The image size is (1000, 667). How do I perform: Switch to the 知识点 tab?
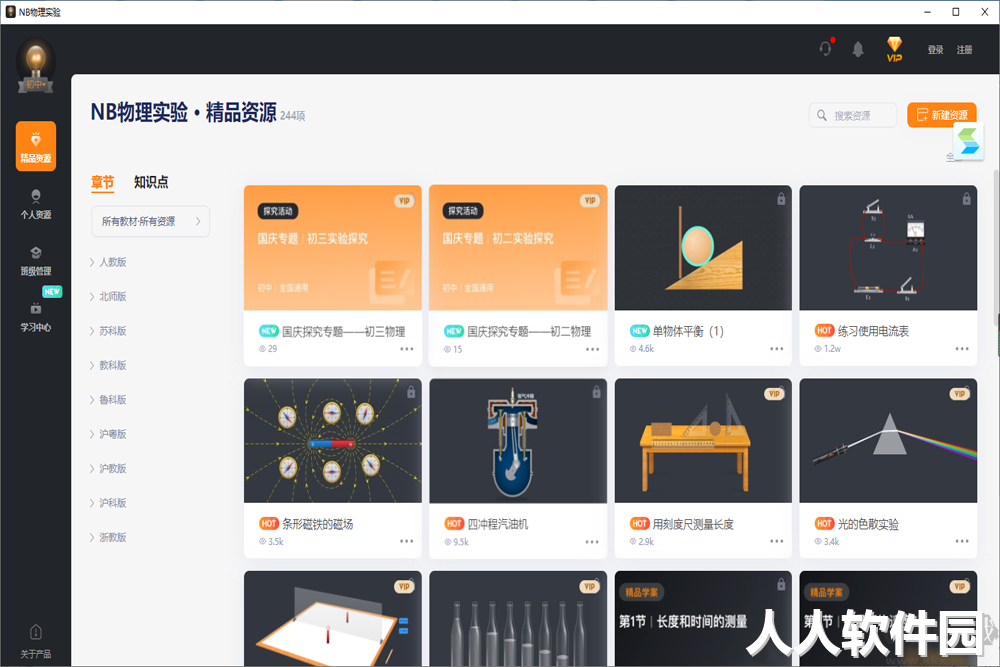click(151, 182)
